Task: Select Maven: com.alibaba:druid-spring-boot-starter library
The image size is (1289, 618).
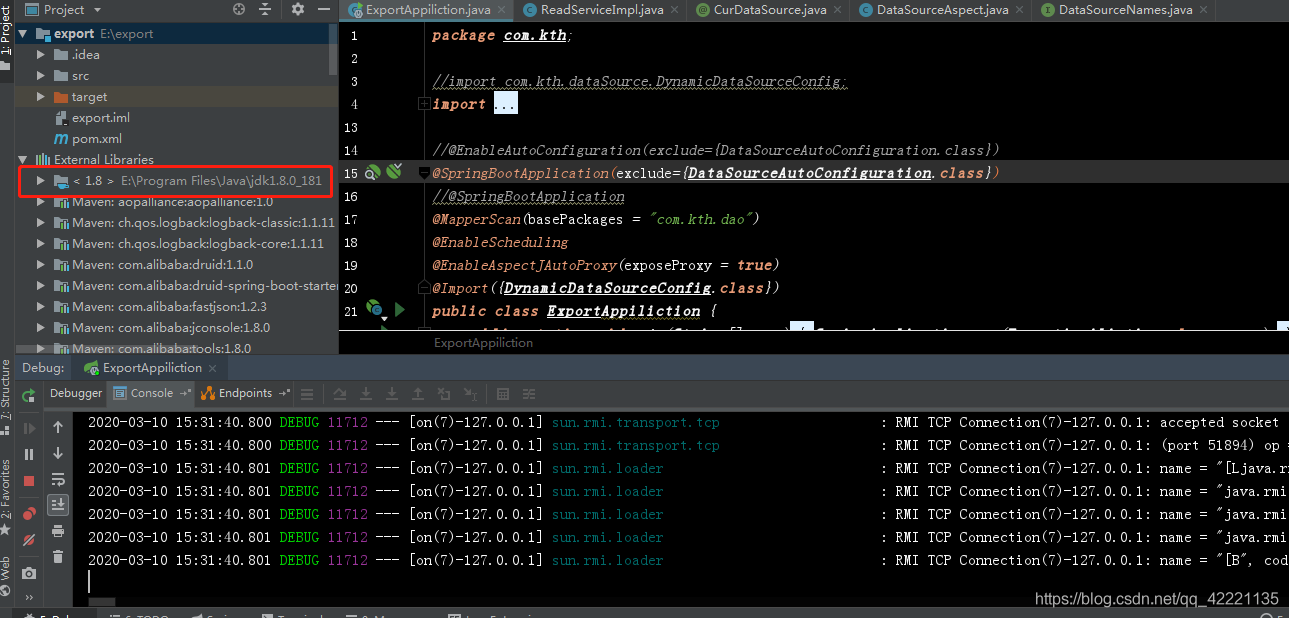Action: (x=204, y=285)
